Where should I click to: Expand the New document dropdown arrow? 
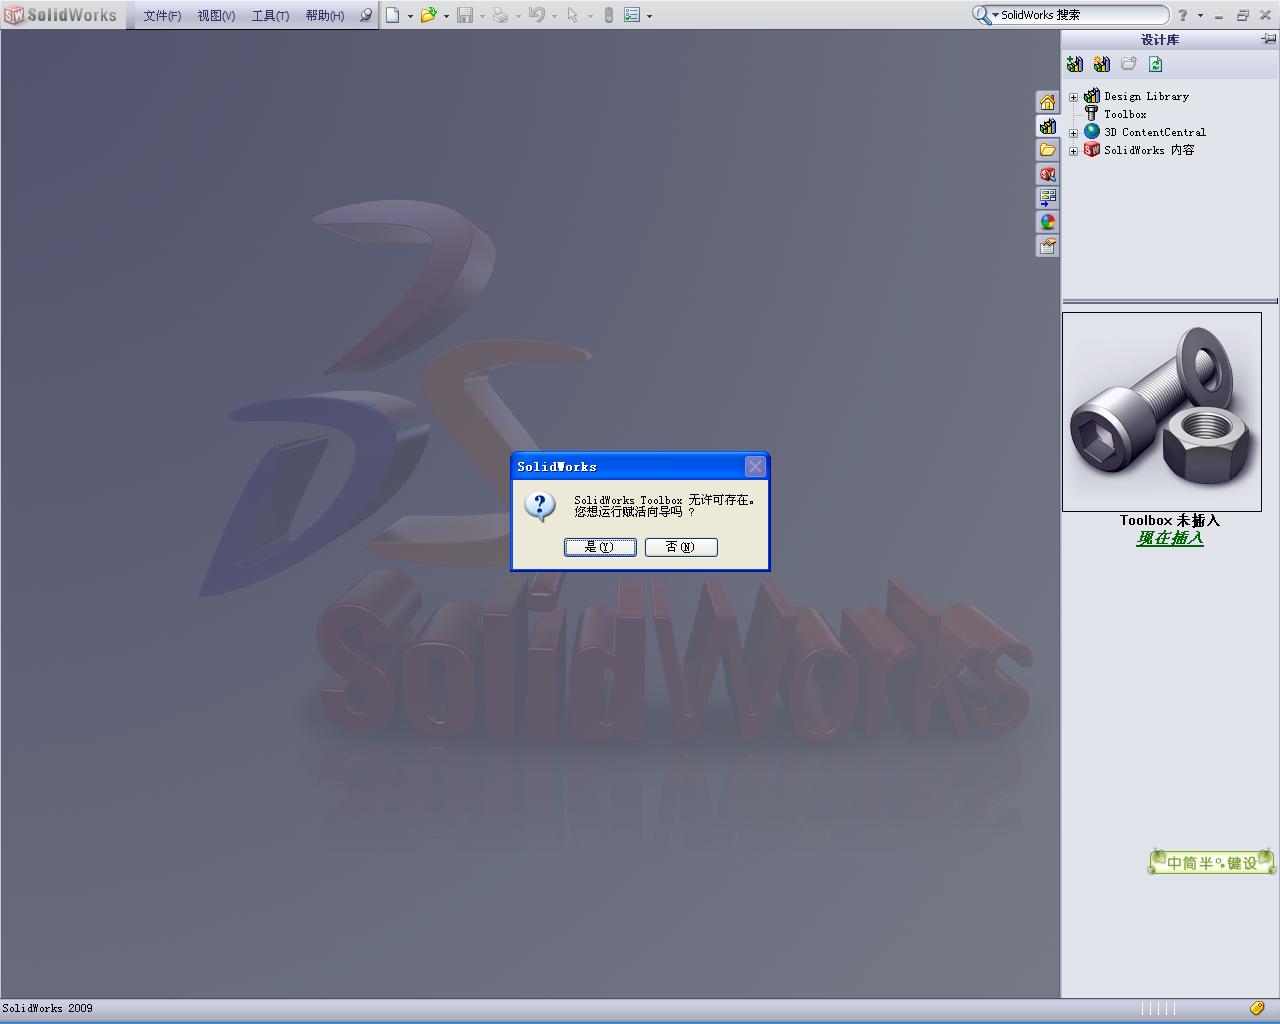(410, 16)
